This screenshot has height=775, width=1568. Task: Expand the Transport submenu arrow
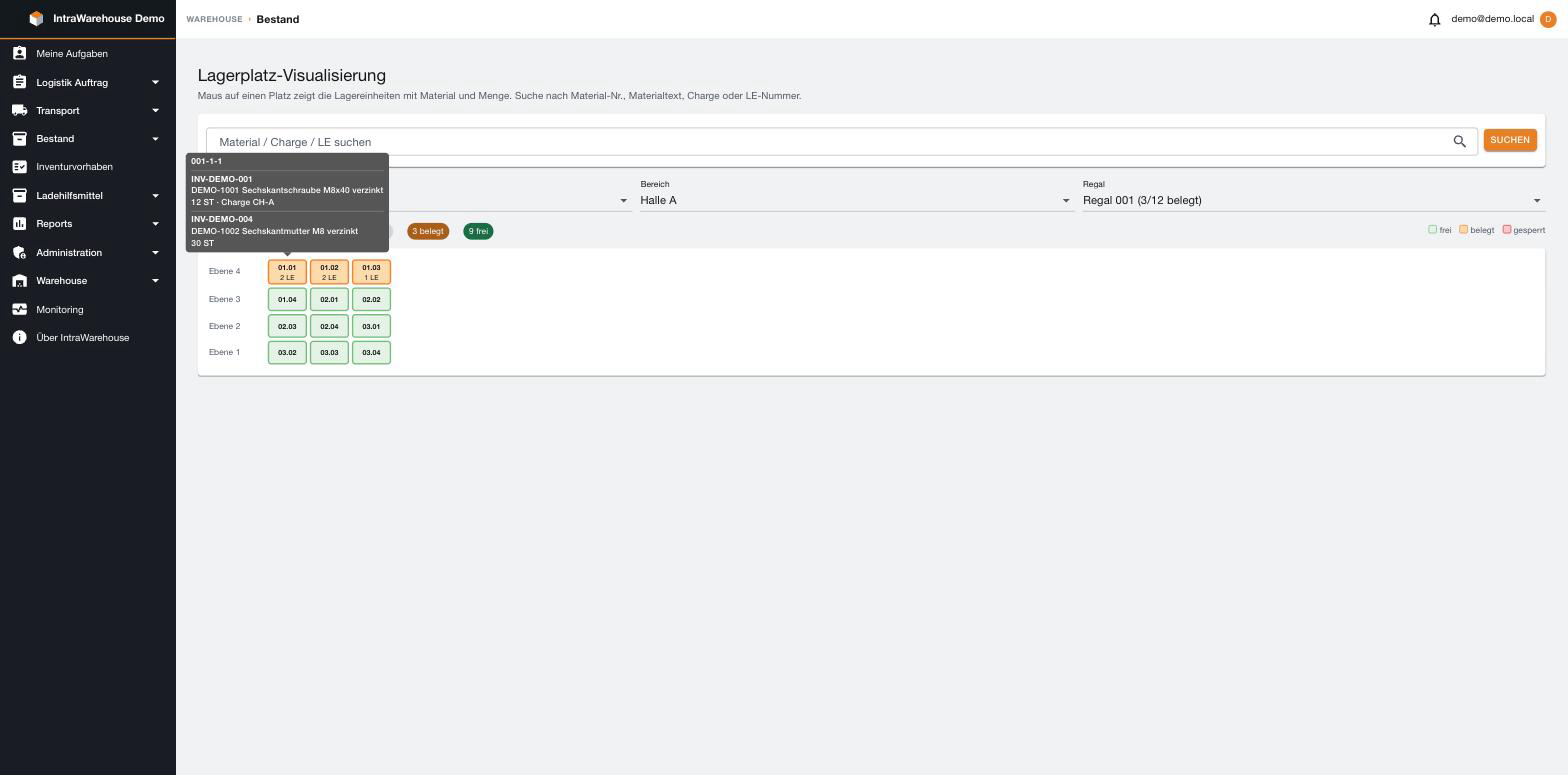[155, 110]
